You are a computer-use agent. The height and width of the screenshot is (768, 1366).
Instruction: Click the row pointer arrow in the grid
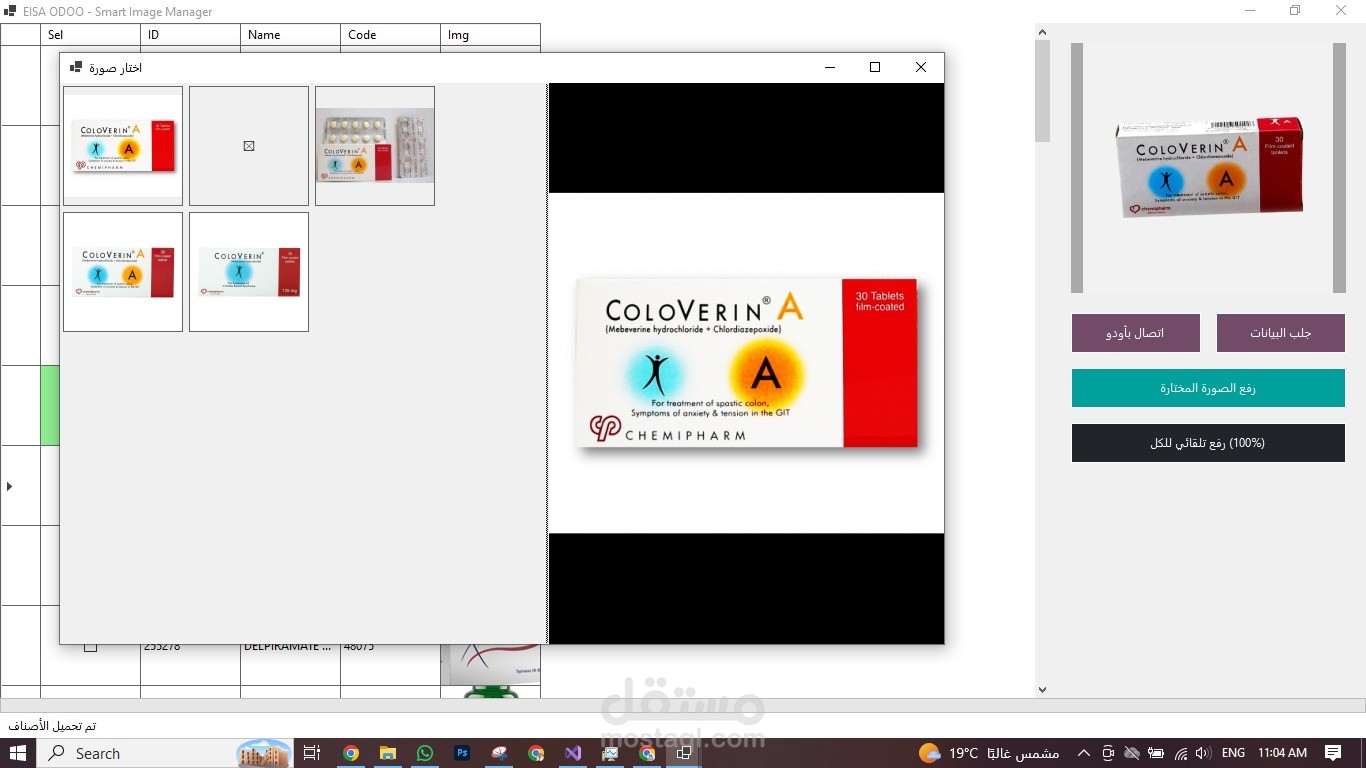(10, 486)
